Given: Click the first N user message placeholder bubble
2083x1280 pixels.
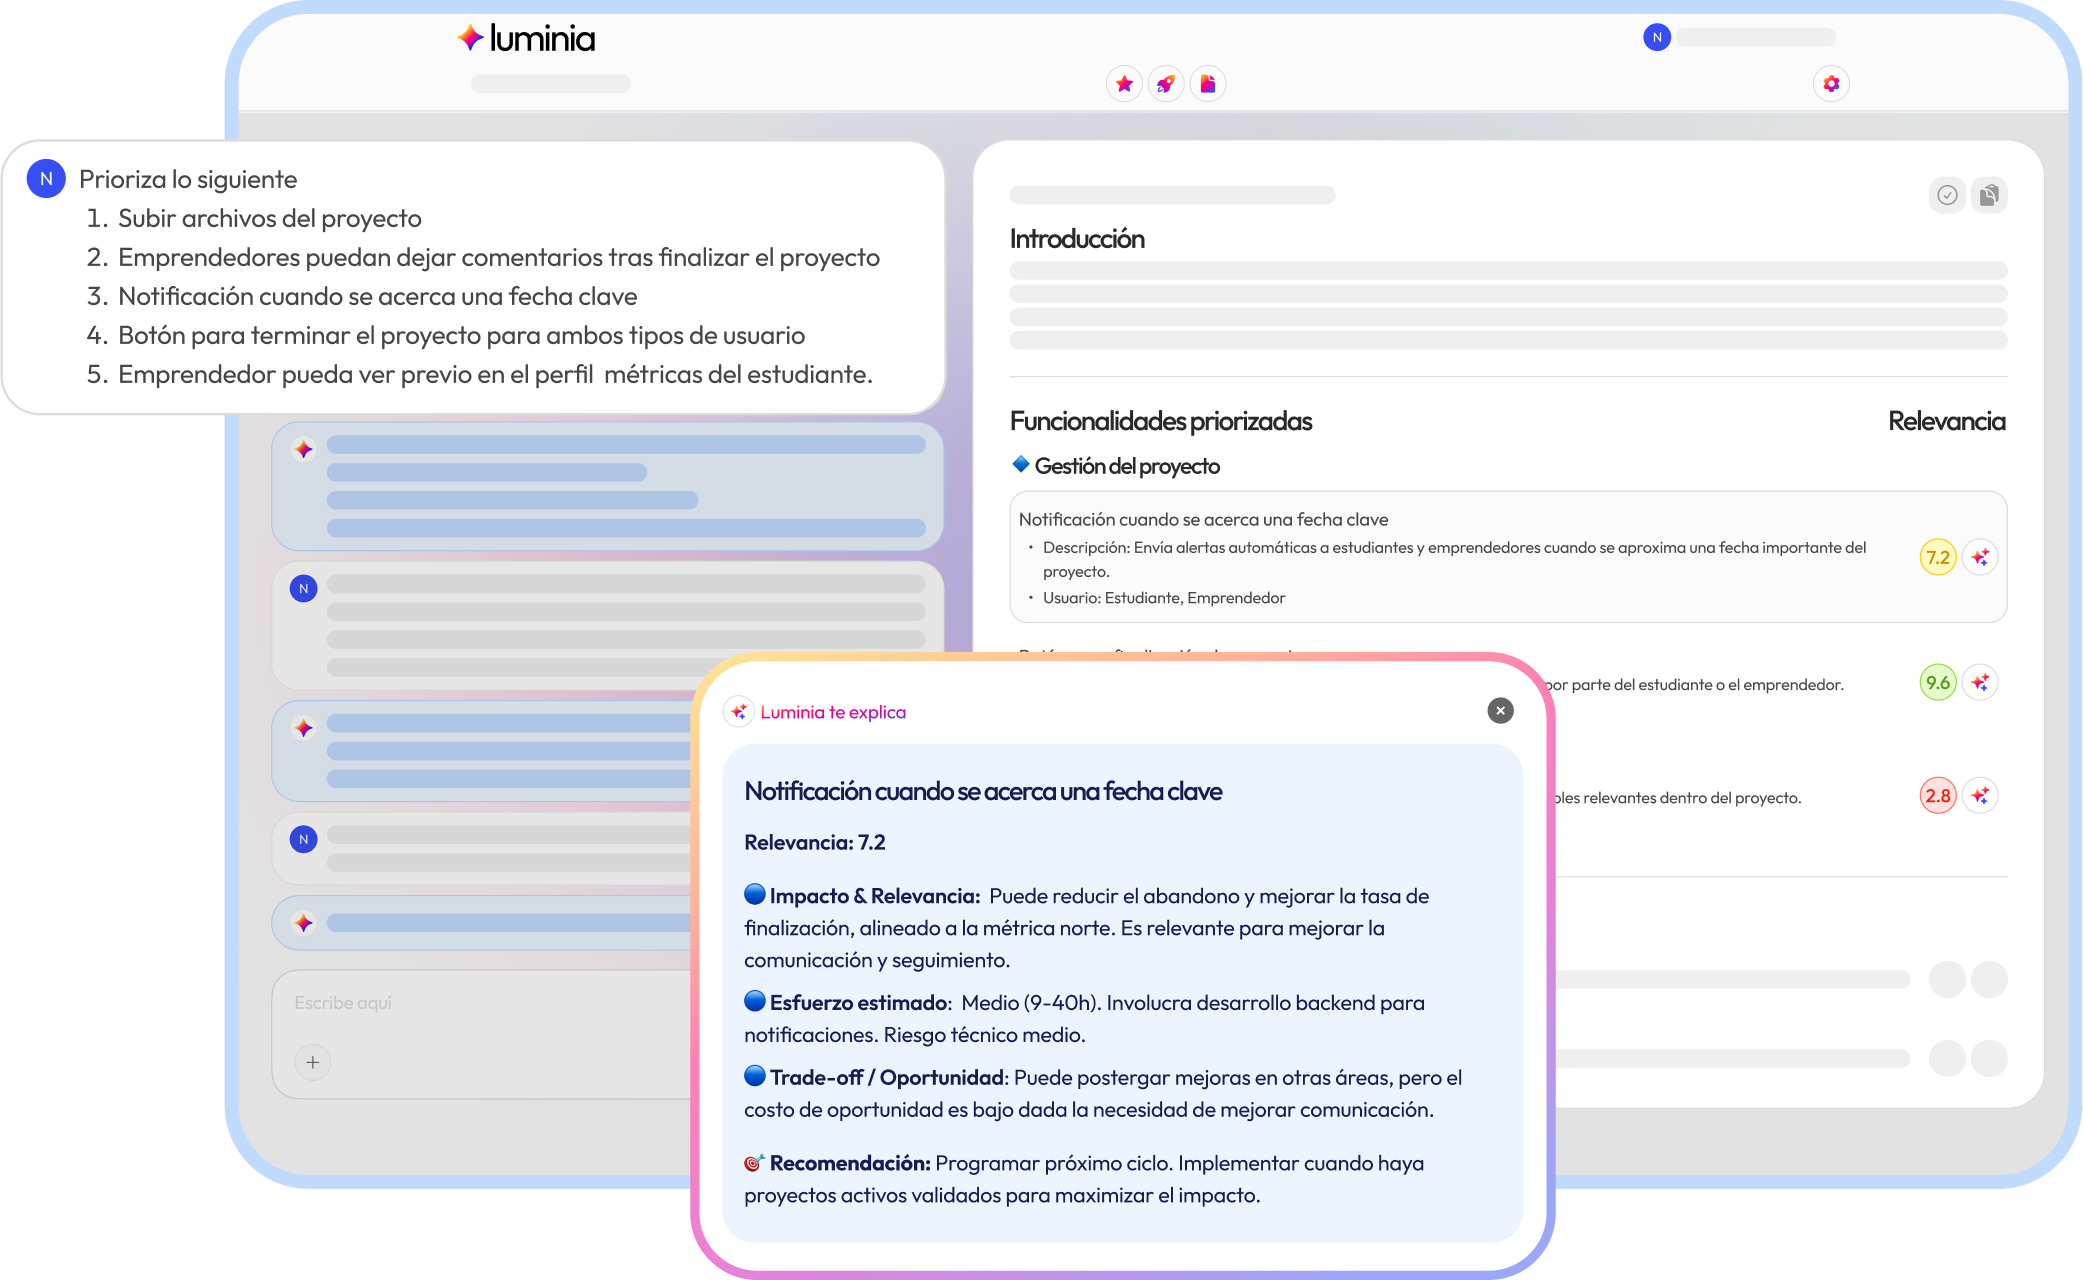Looking at the screenshot, I should pyautogui.click(x=608, y=625).
